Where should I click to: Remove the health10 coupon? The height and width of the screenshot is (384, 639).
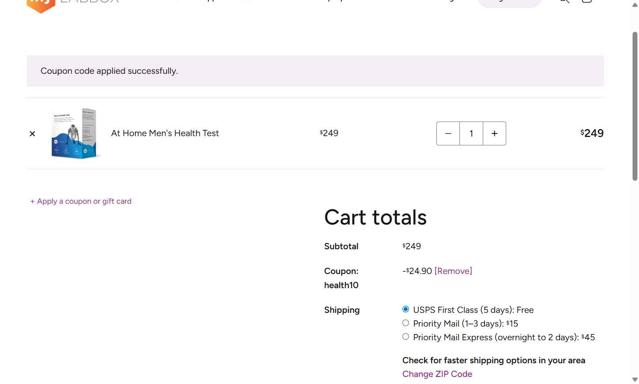(x=453, y=271)
